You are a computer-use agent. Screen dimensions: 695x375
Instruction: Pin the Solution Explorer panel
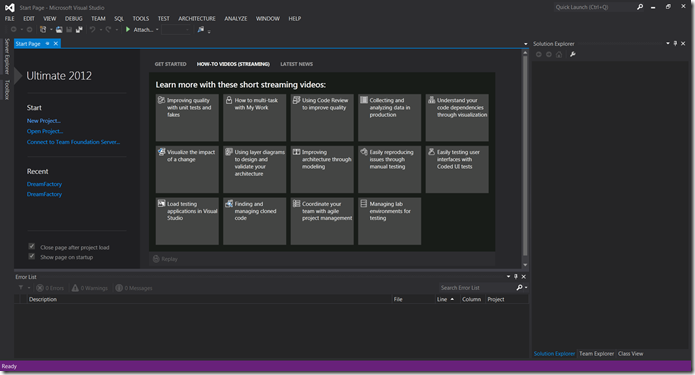[x=675, y=43]
